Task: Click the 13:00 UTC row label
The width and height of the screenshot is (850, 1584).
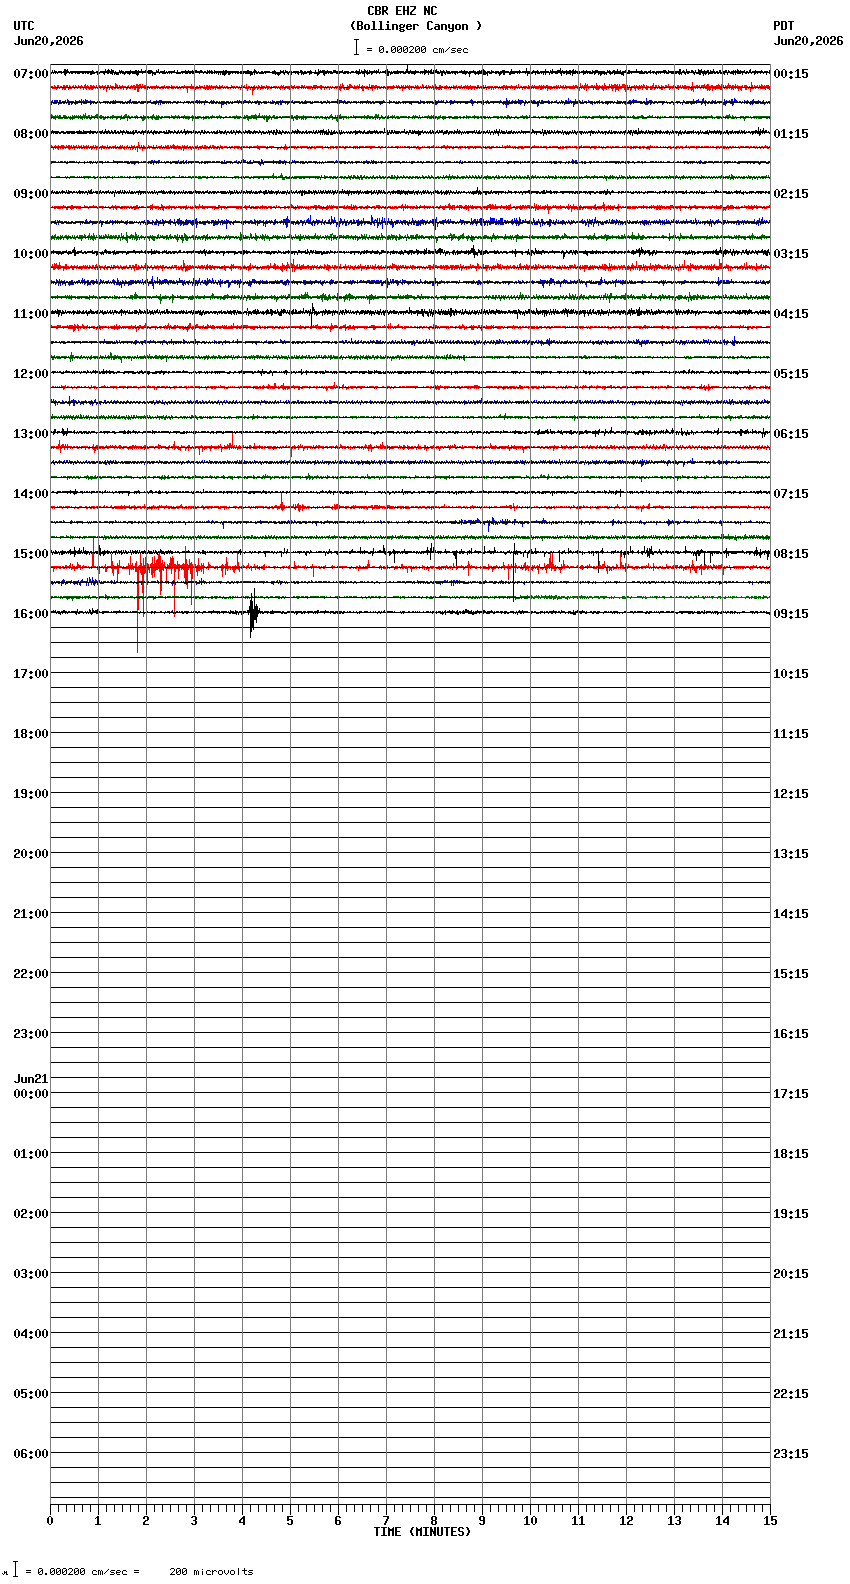Action: click(31, 434)
